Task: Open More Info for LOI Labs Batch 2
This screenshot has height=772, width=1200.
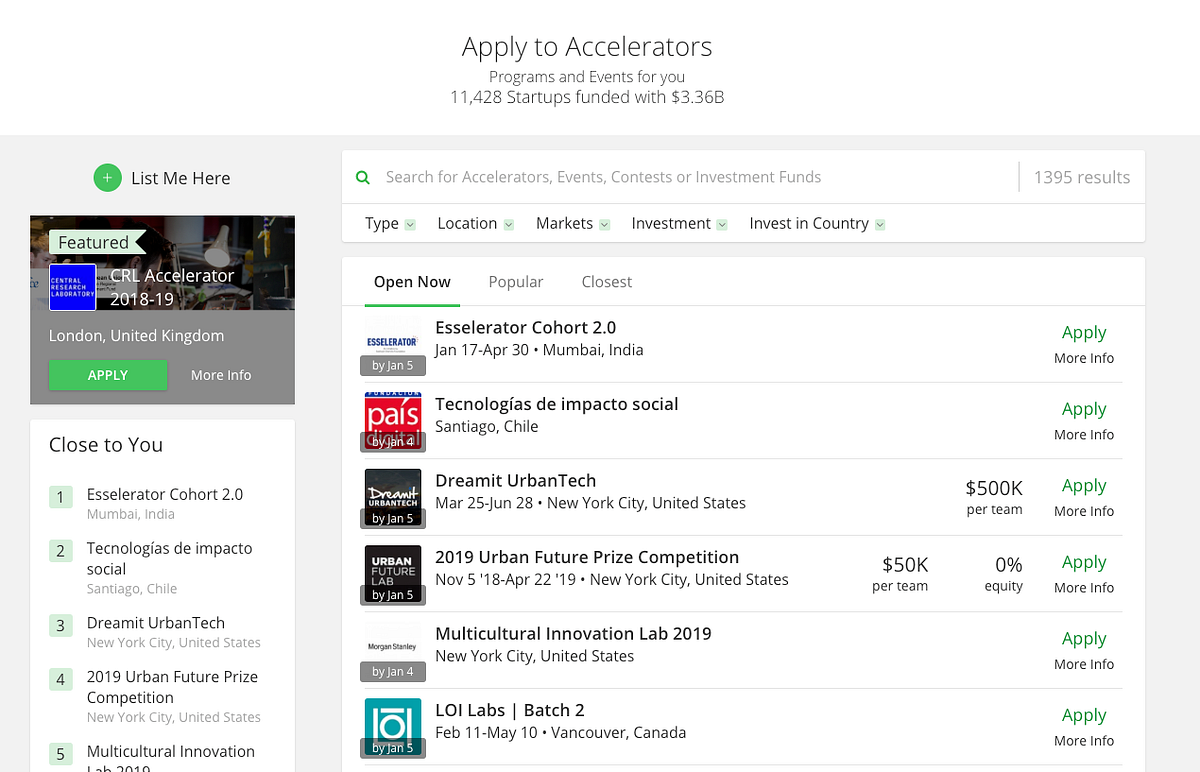Action: point(1084,741)
